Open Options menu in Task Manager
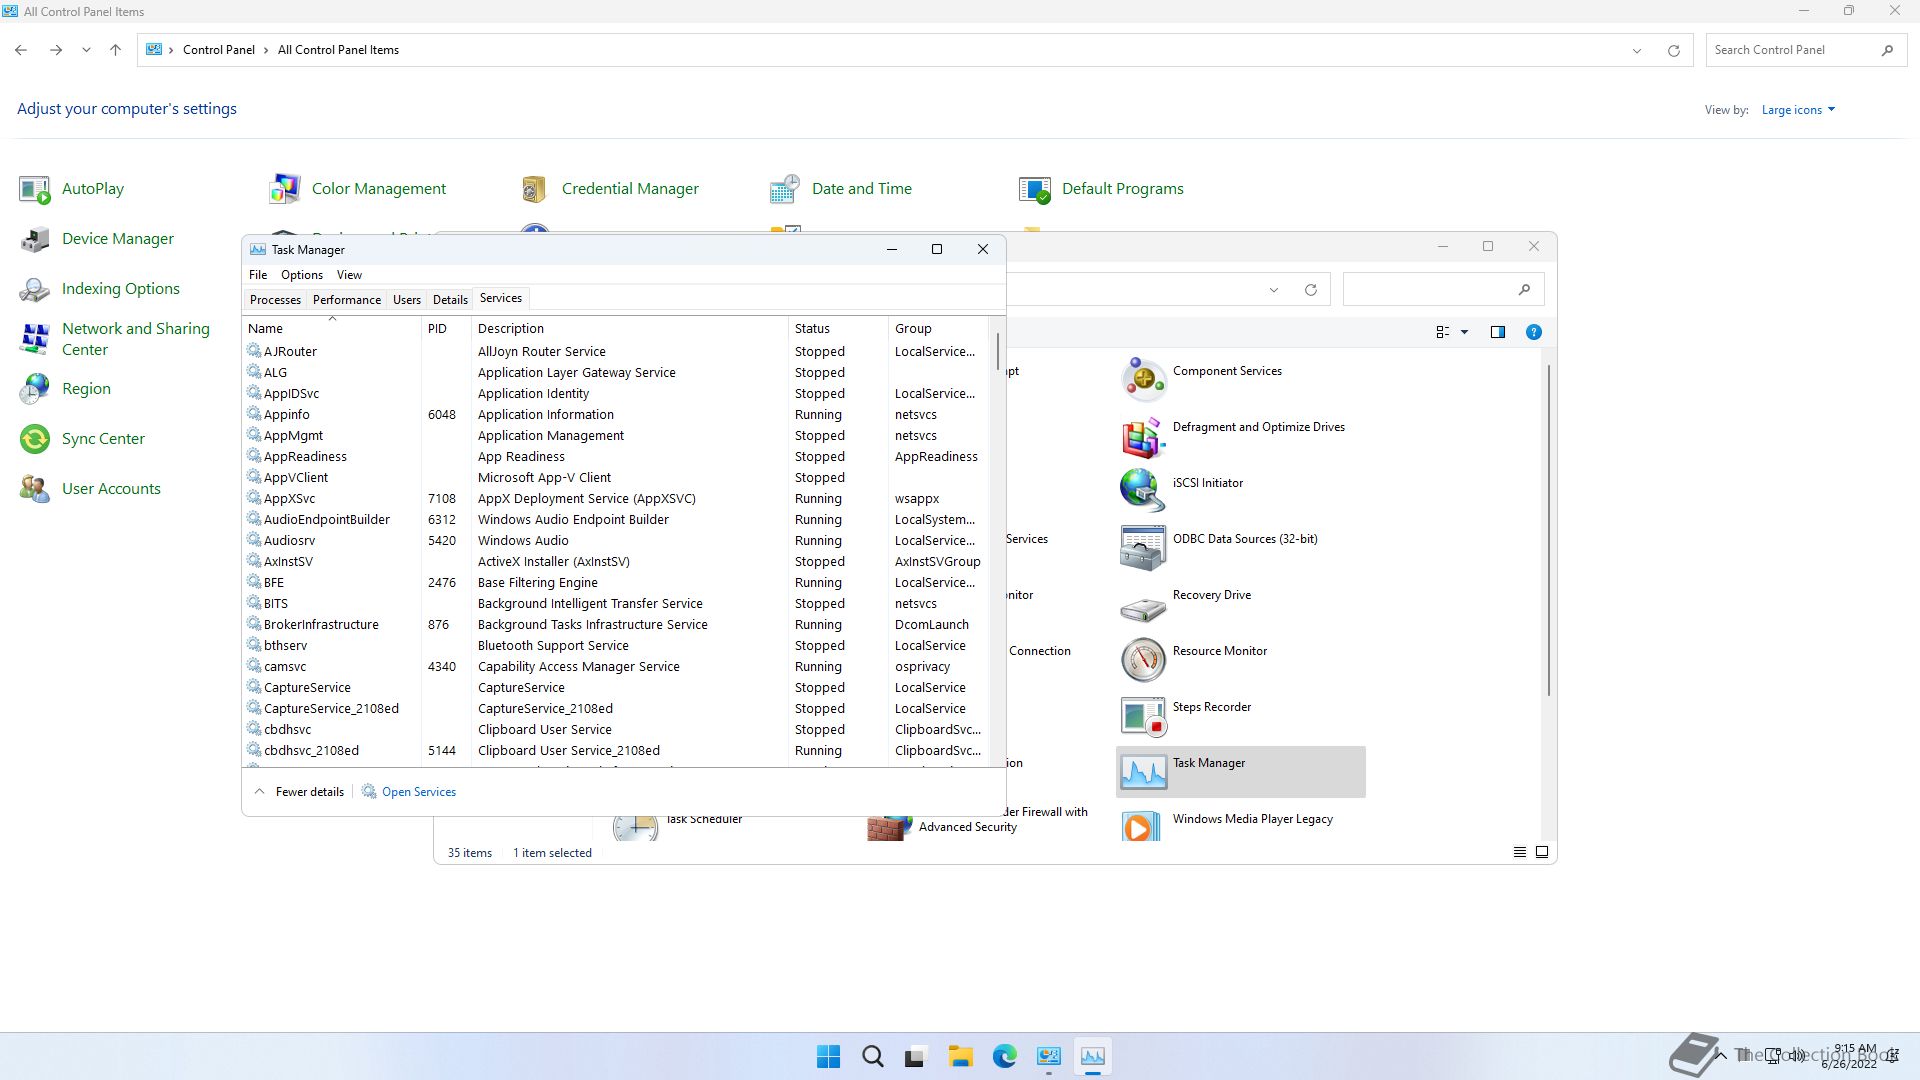The width and height of the screenshot is (1920, 1080). point(302,275)
